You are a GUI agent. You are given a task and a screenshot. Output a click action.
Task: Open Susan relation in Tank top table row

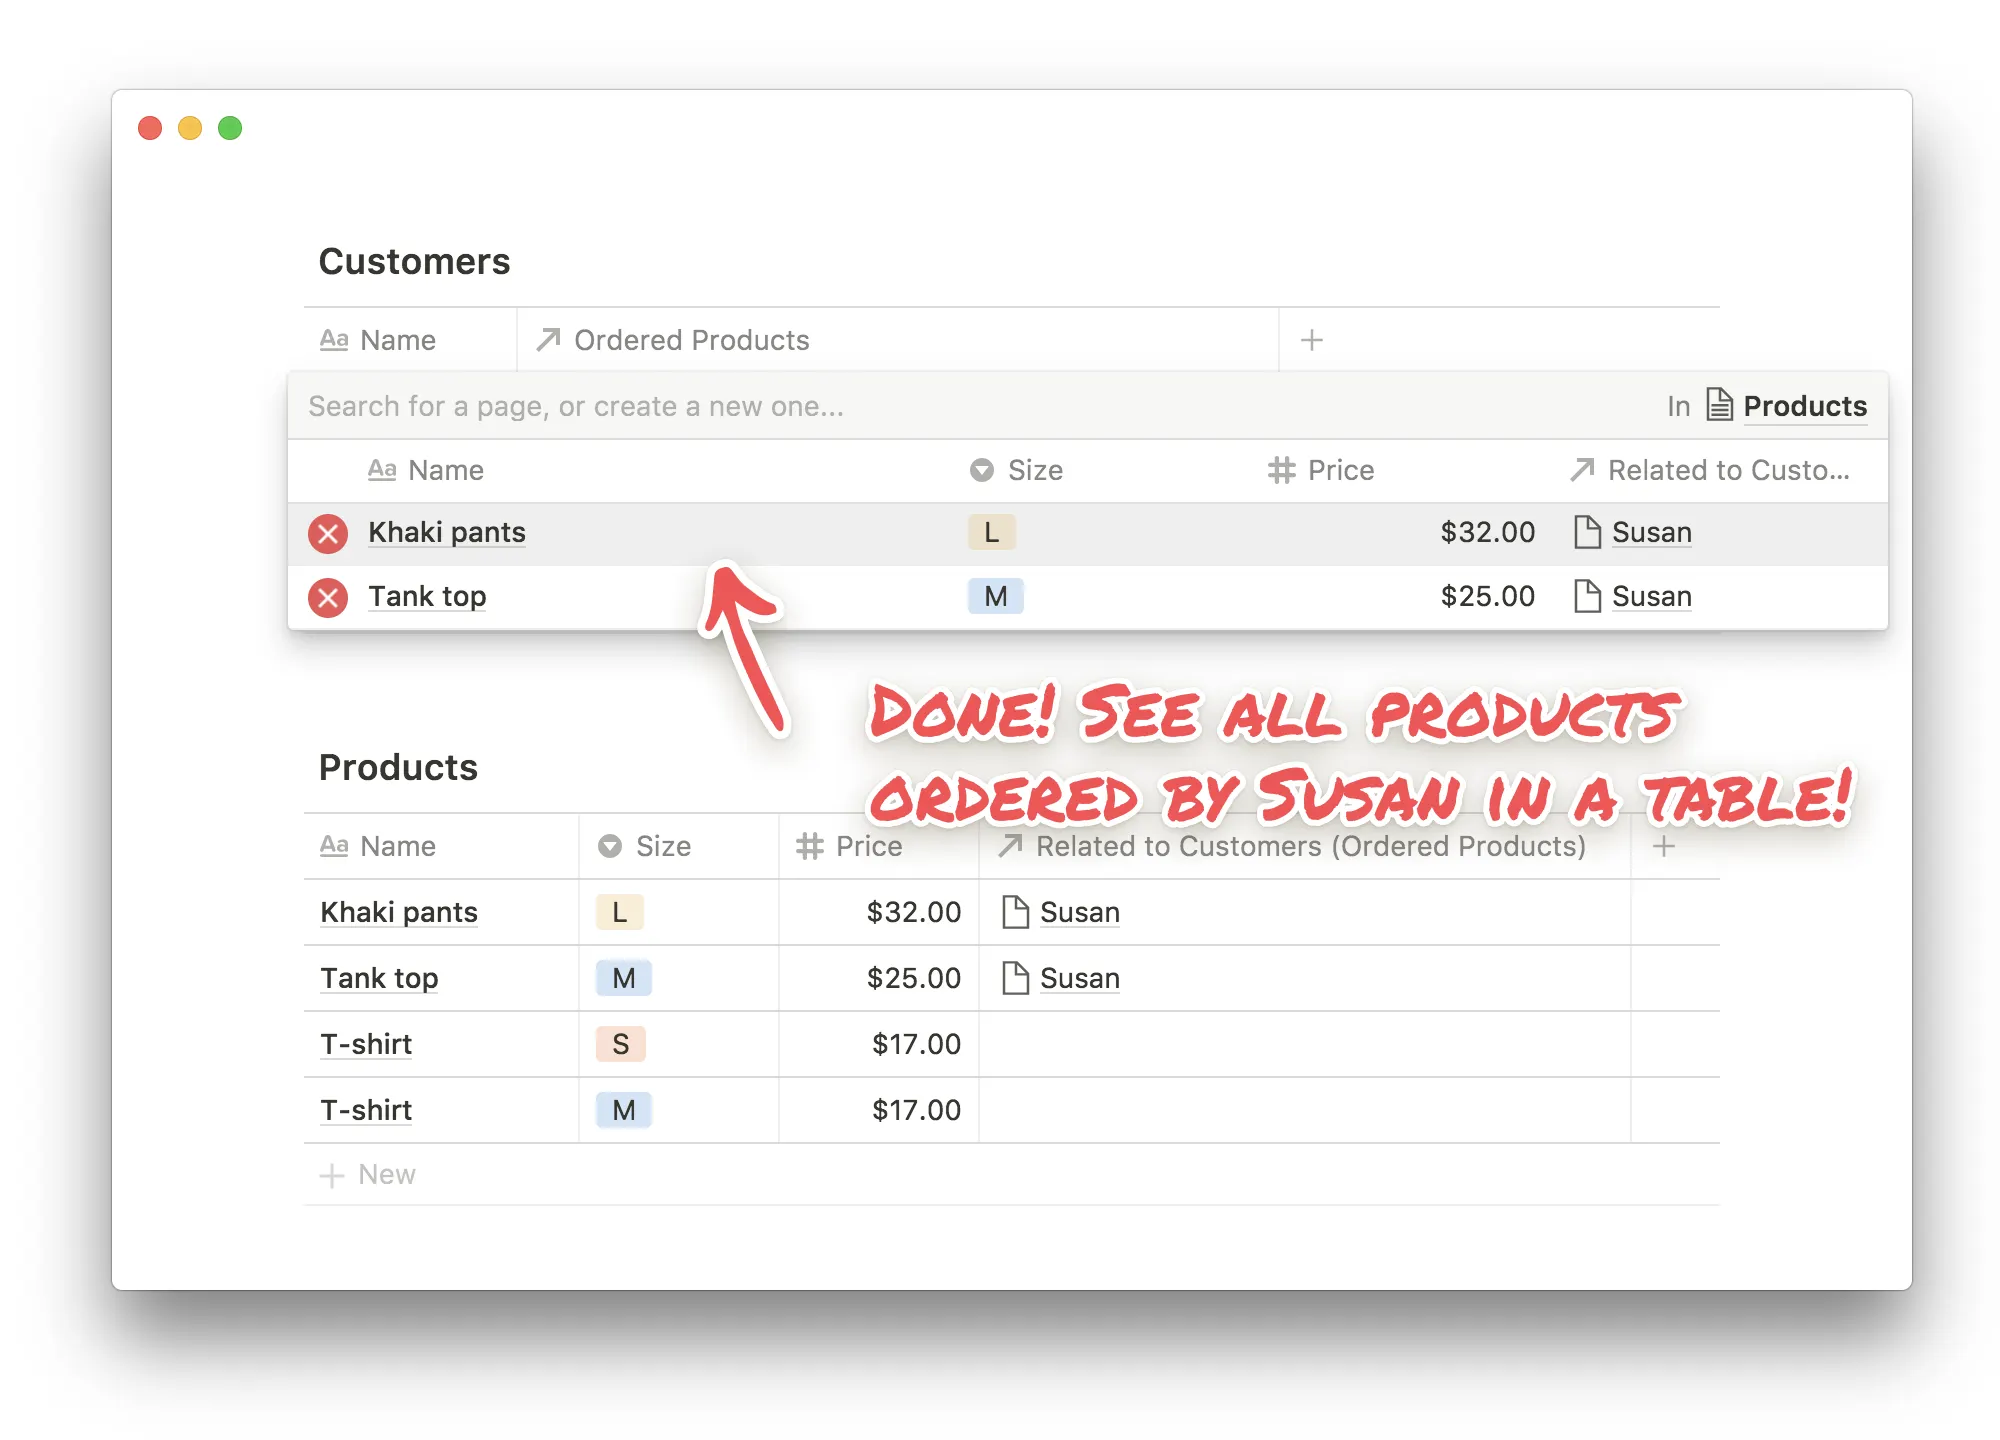pyautogui.click(x=1079, y=978)
